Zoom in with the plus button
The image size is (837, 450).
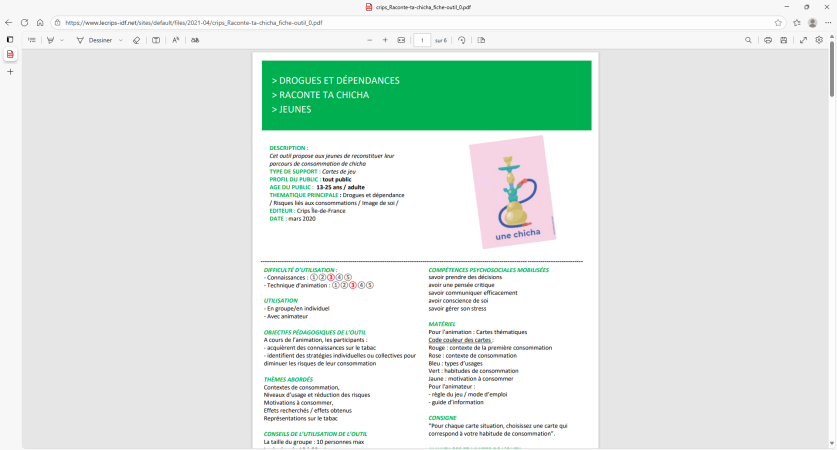pyautogui.click(x=385, y=40)
